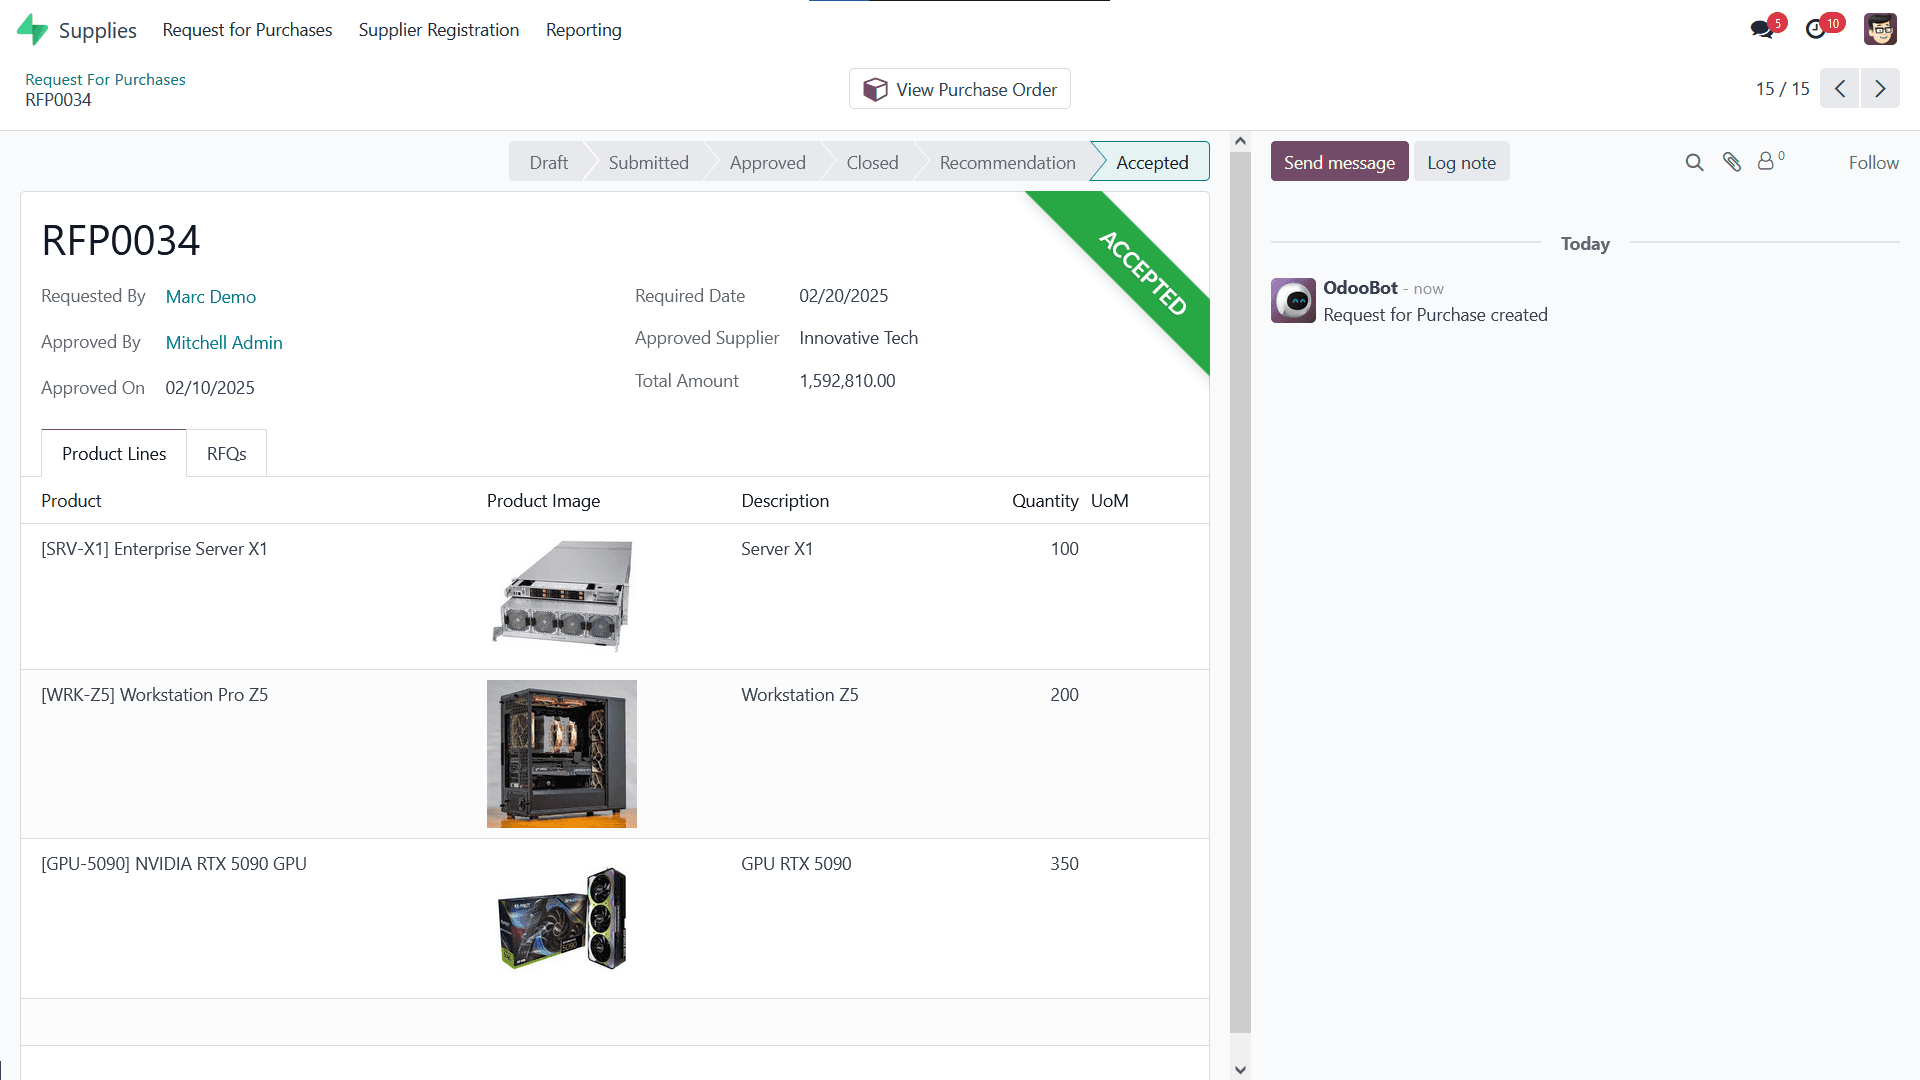Switch to the RFQs tab
Screen dimensions: 1920x1080
(x=226, y=453)
